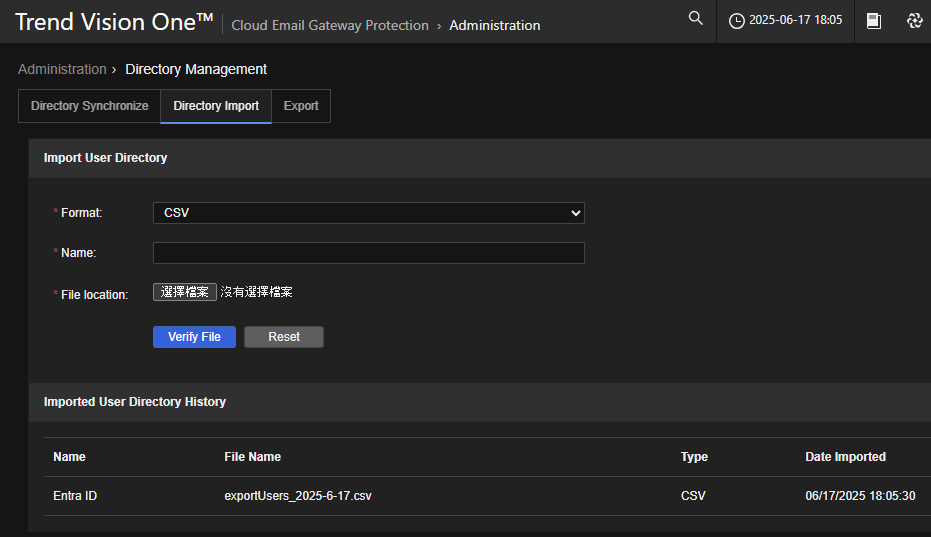Select the Directory Import tab
Image resolution: width=931 pixels, height=537 pixels.
[x=216, y=106]
